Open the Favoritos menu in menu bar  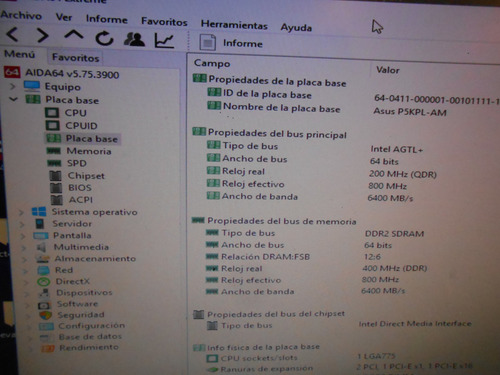(x=164, y=22)
